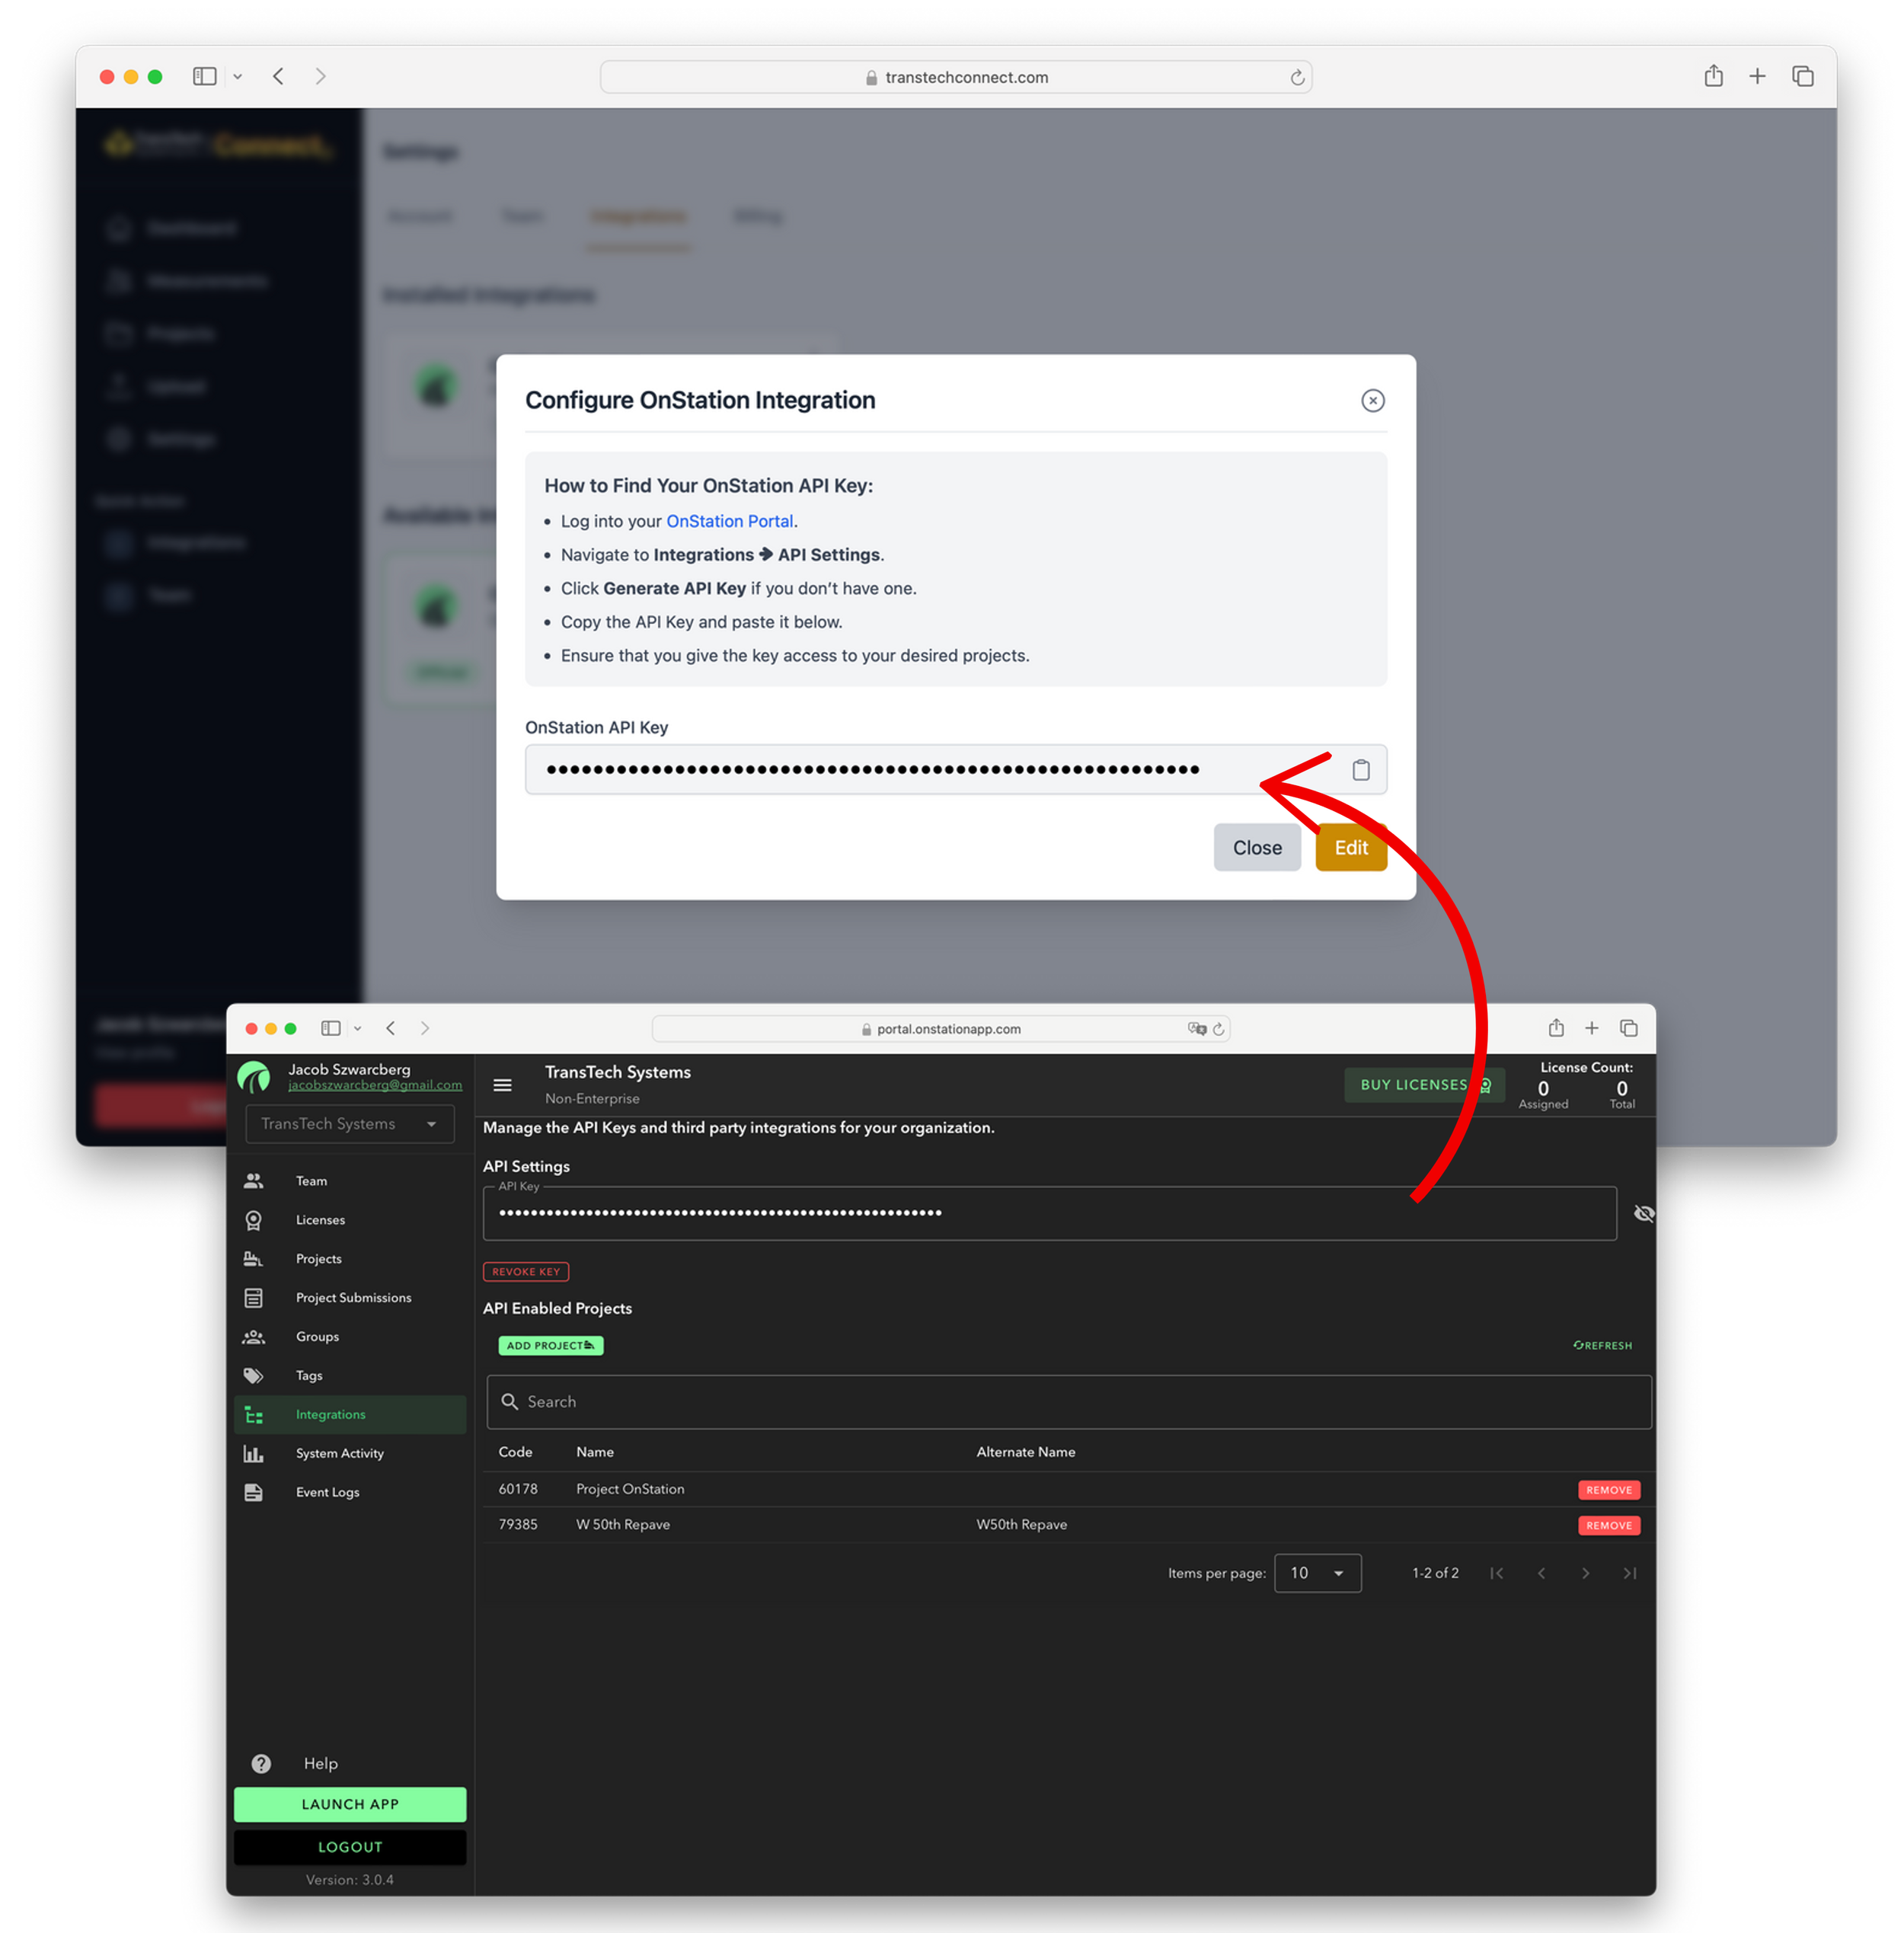This screenshot has height=1933, width=1904.
Task: Go back in the TransTech browser window
Action: point(279,76)
